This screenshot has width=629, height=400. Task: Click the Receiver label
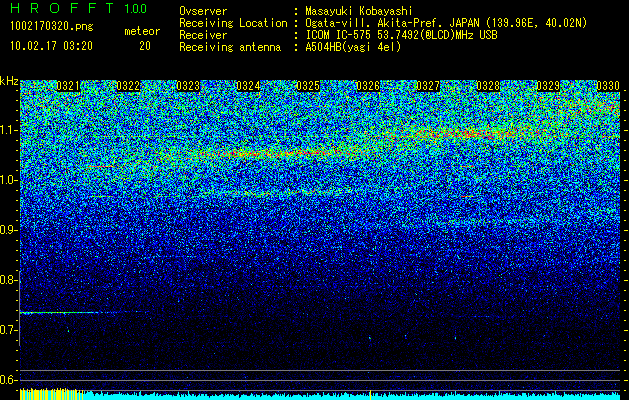[x=203, y=35]
